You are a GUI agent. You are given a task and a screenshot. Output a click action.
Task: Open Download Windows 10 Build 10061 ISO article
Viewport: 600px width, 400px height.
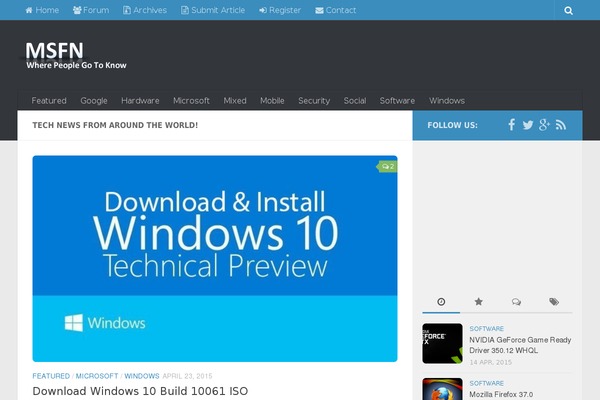point(140,391)
